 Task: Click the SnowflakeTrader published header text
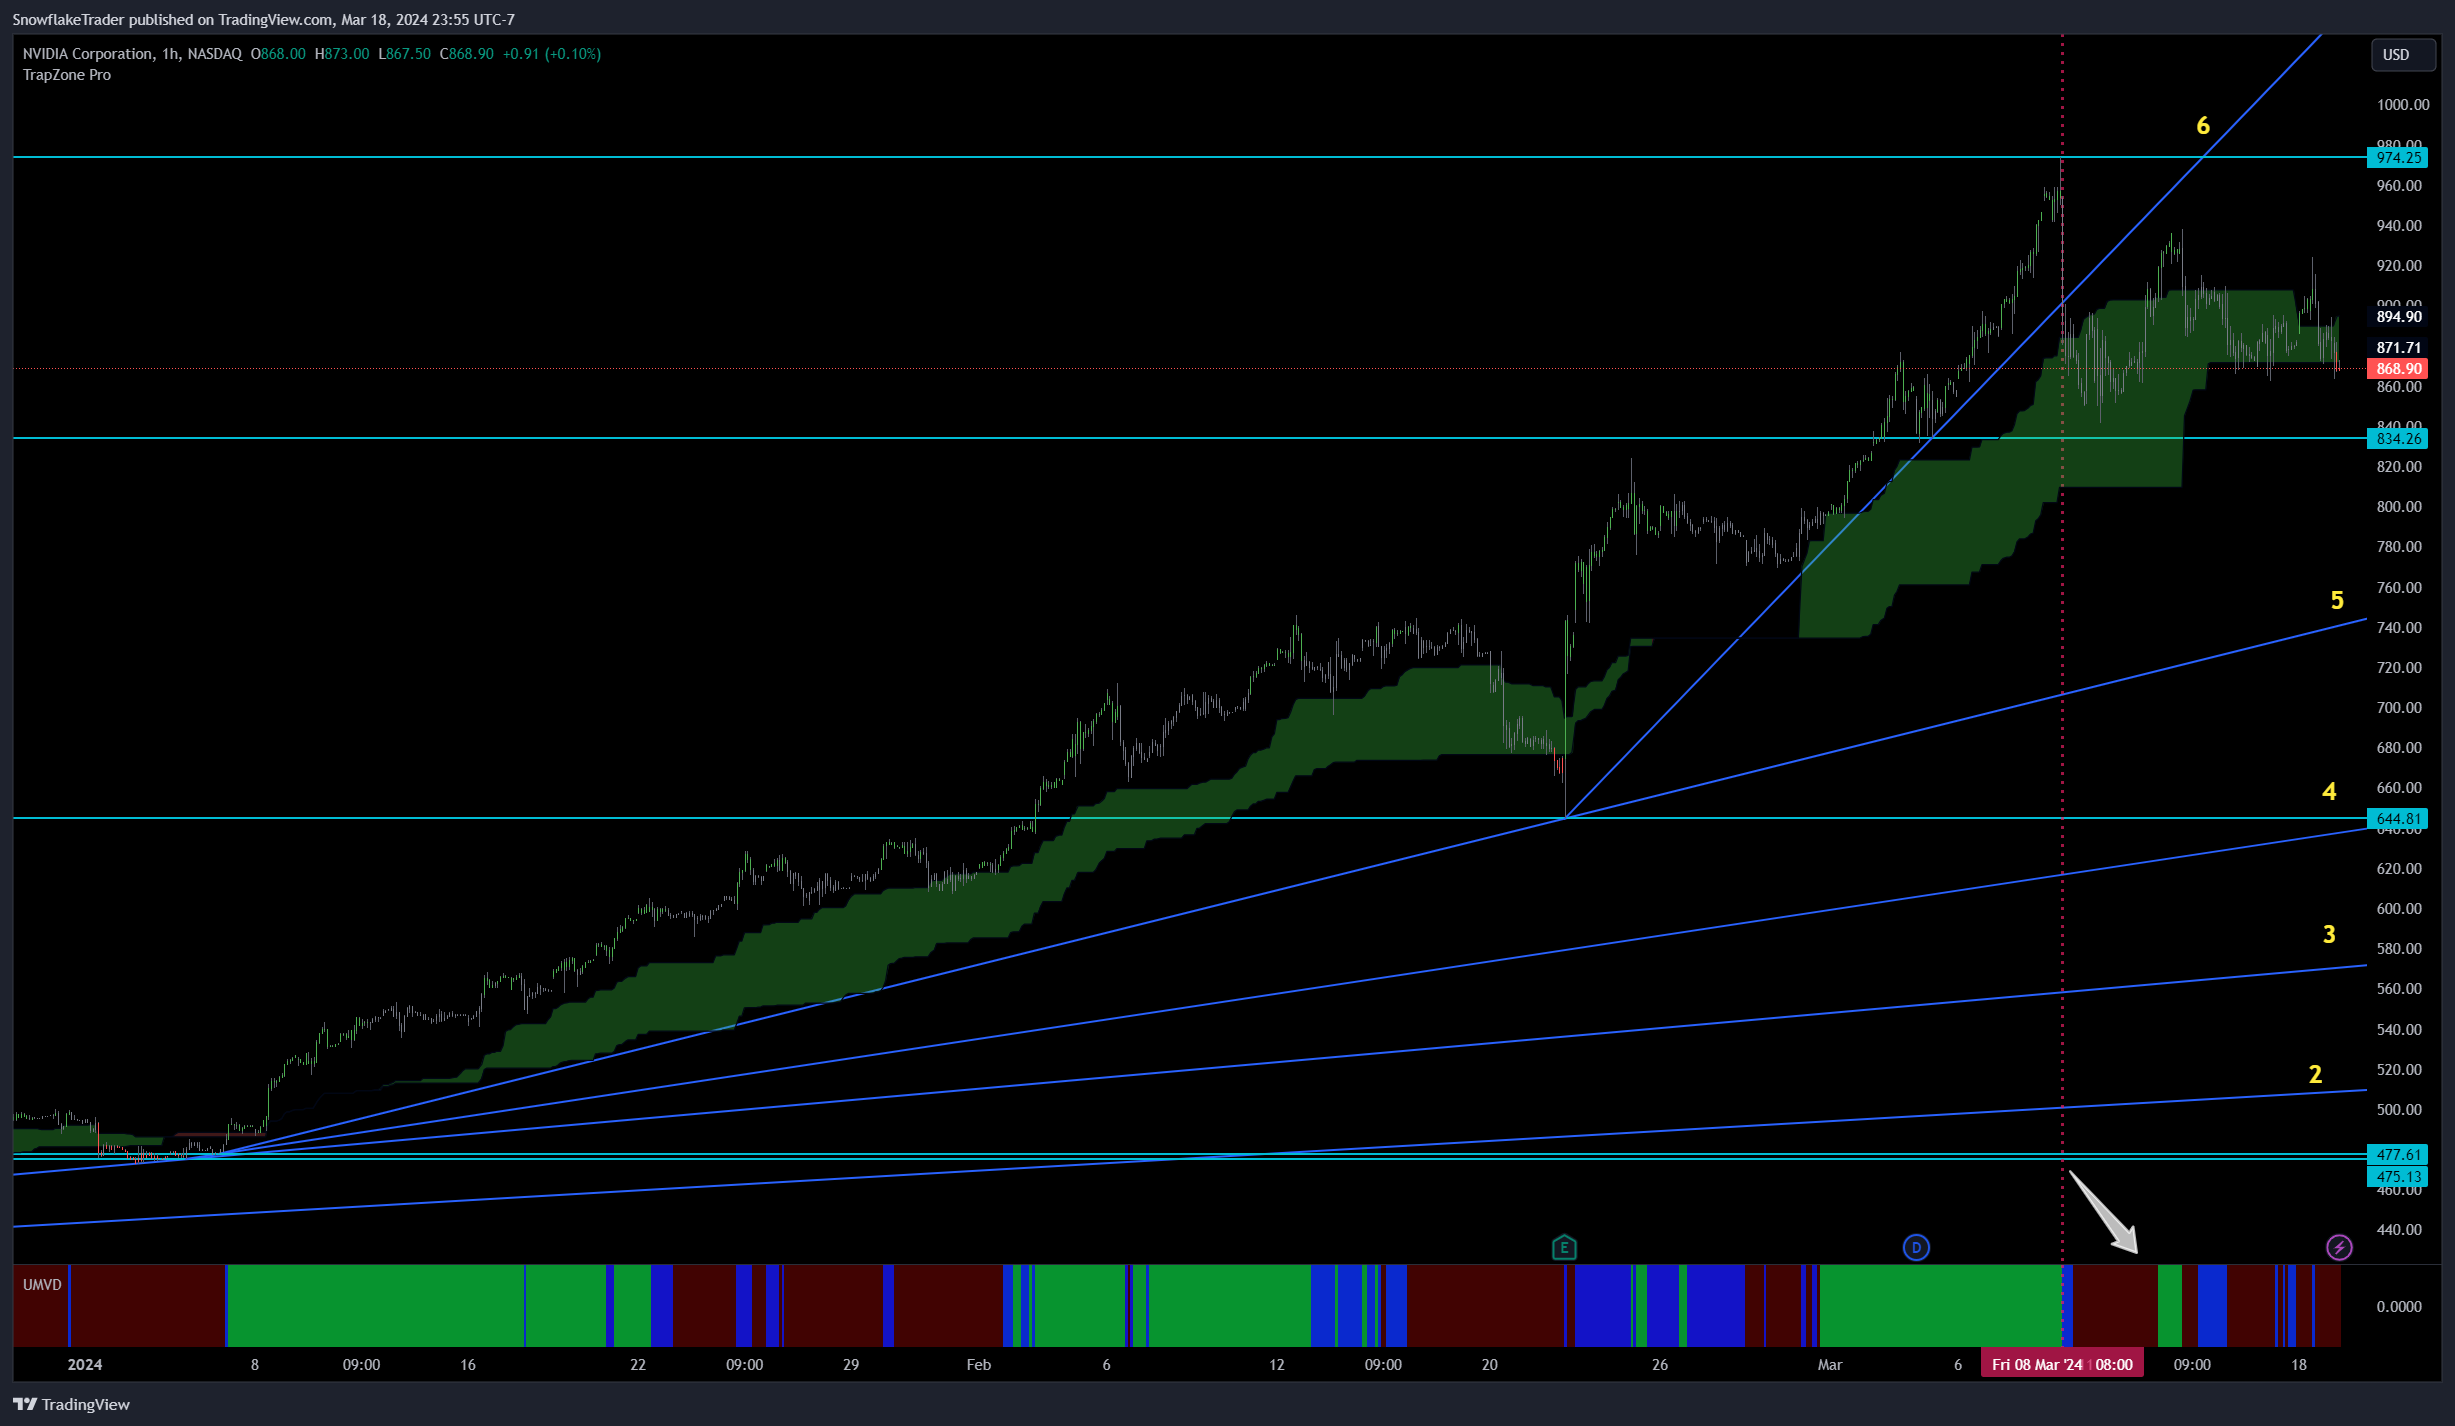[x=263, y=19]
